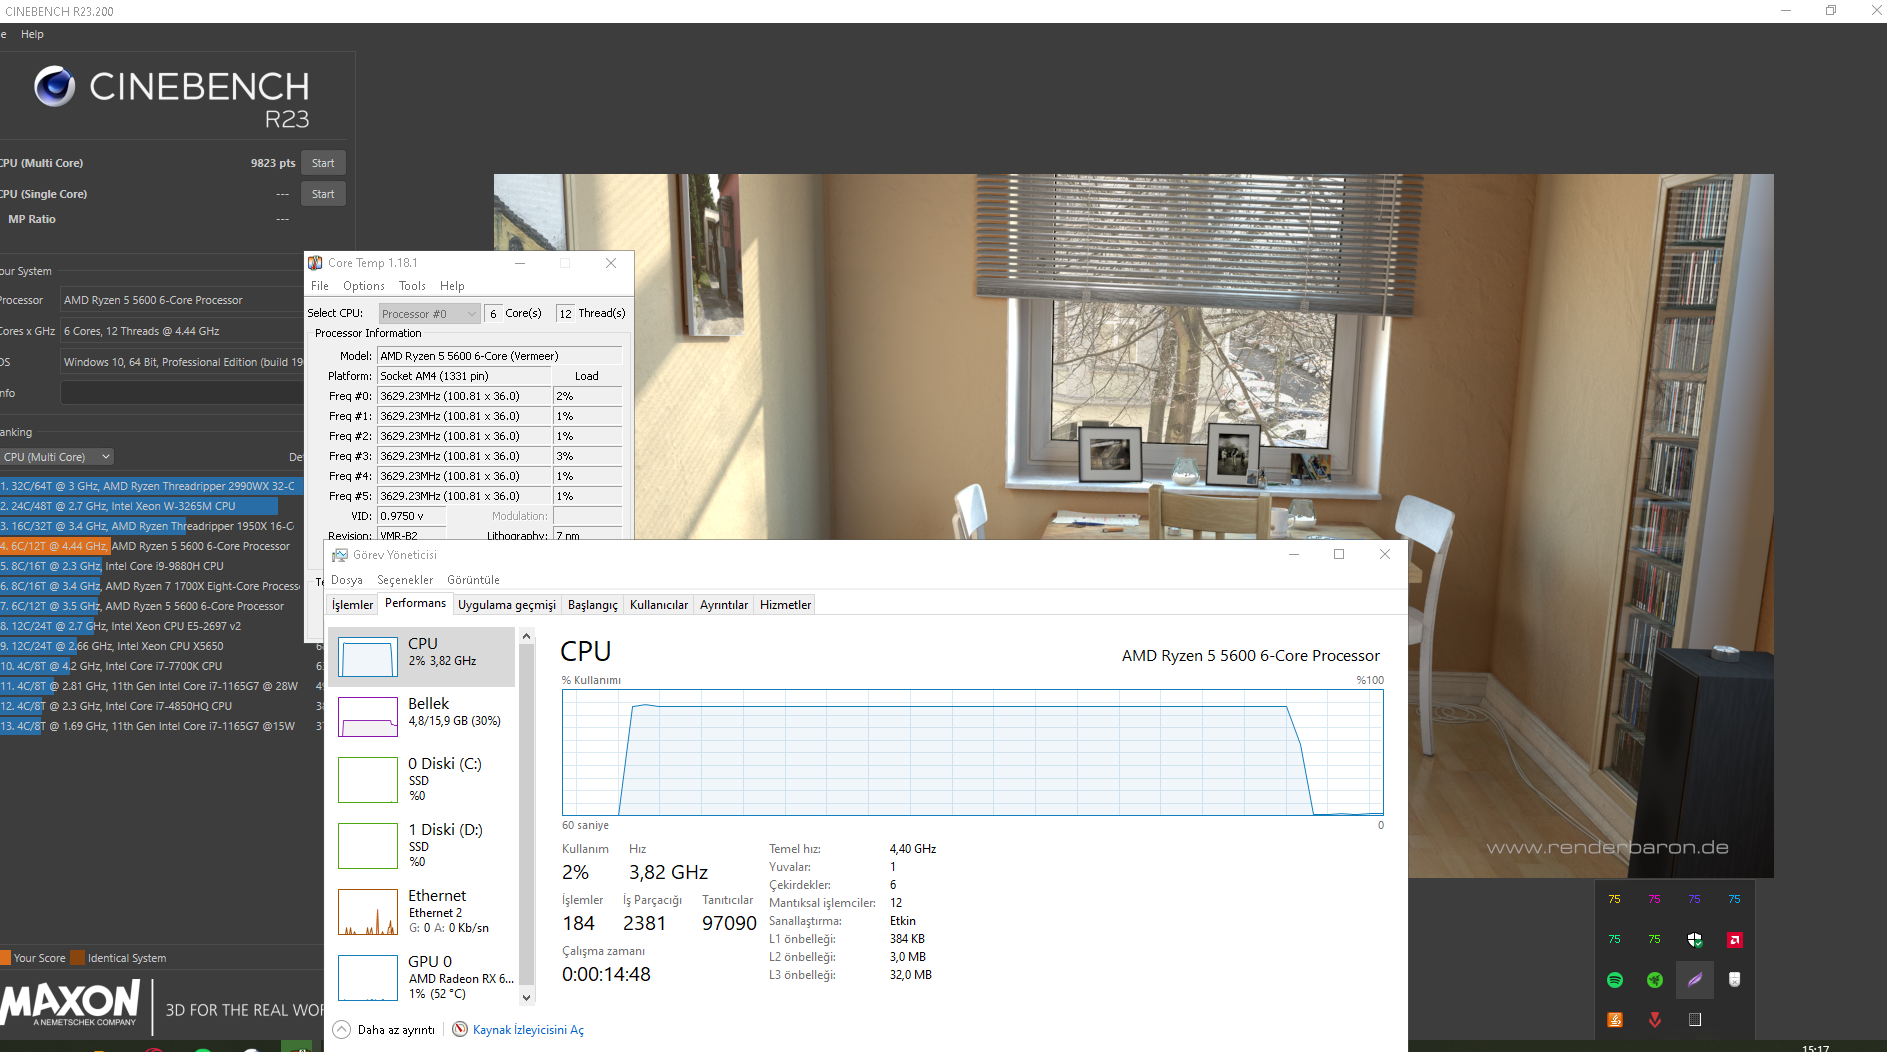Select ranking row Intel Xeon W-3265M CPU

click(150, 506)
